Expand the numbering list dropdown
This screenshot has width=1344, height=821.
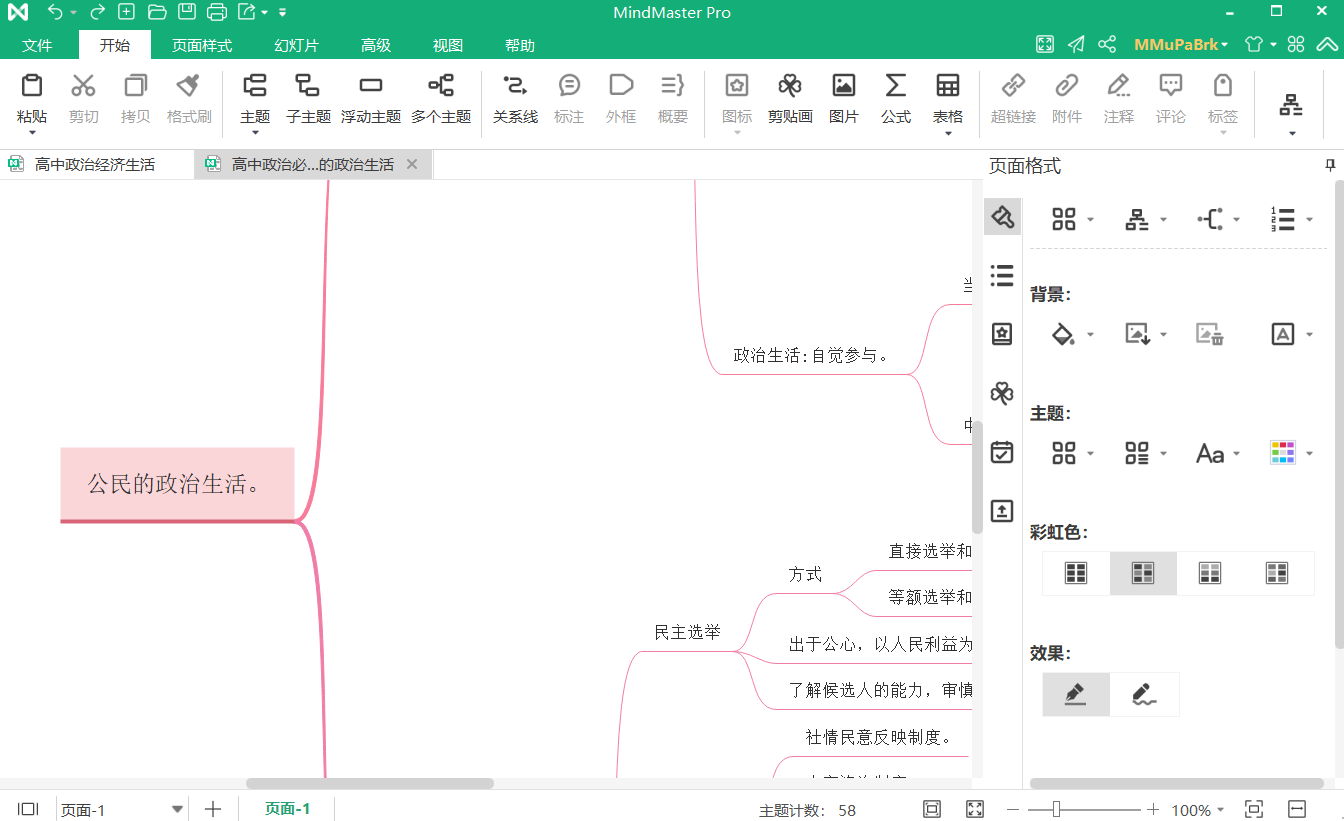(x=1310, y=220)
